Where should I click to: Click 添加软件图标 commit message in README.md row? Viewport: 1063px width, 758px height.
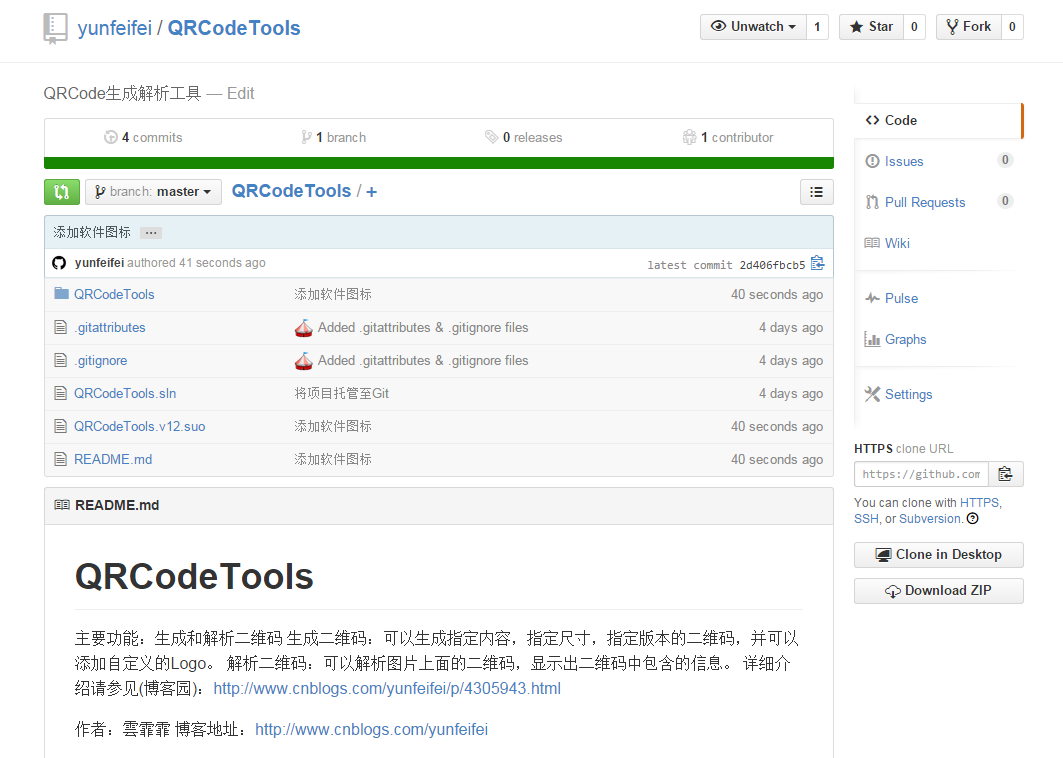pyautogui.click(x=333, y=460)
